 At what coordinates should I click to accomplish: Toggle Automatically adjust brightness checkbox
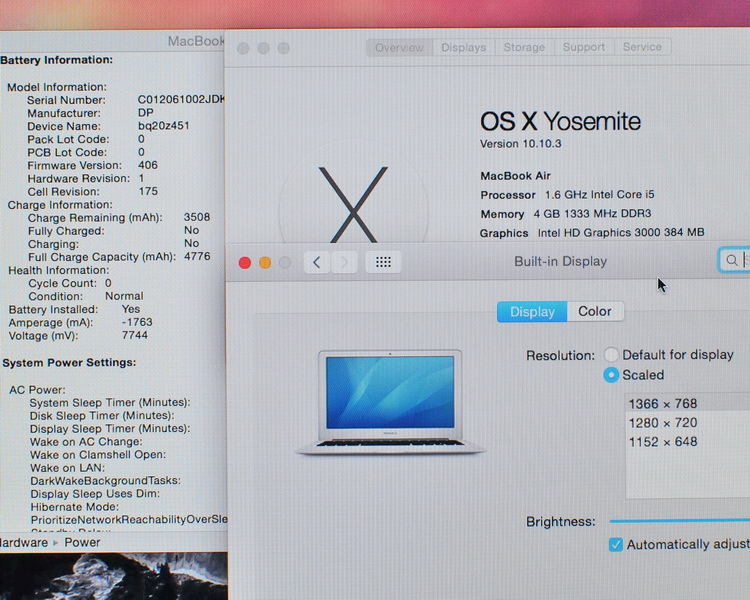[616, 544]
